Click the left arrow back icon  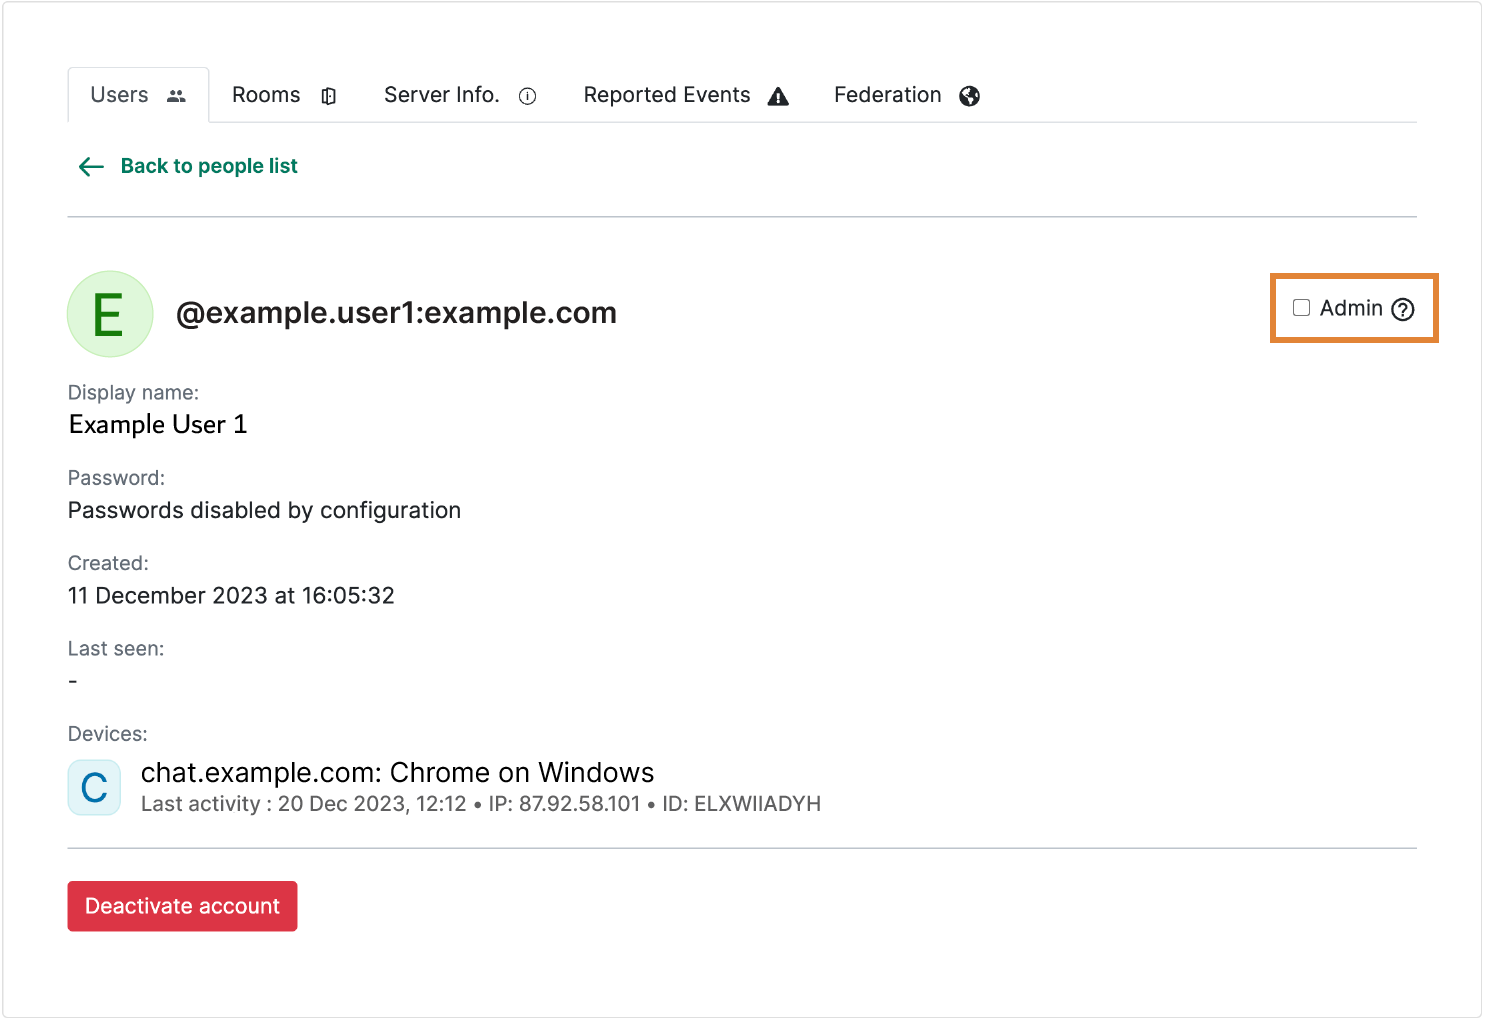pos(91,167)
